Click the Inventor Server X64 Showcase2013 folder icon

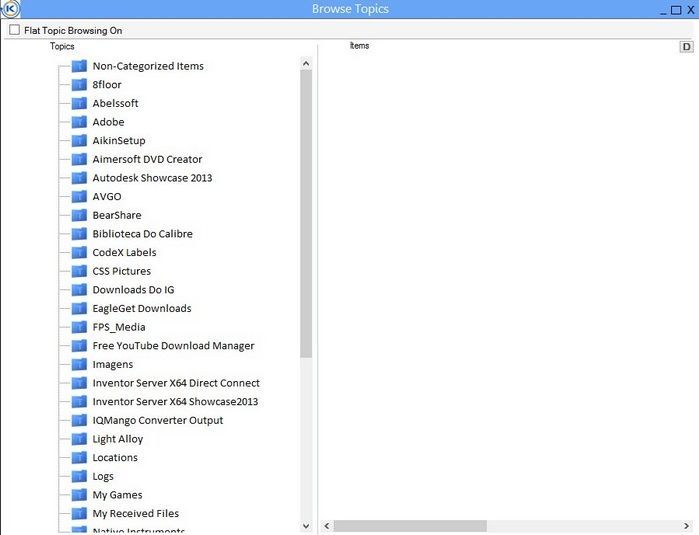click(x=79, y=402)
